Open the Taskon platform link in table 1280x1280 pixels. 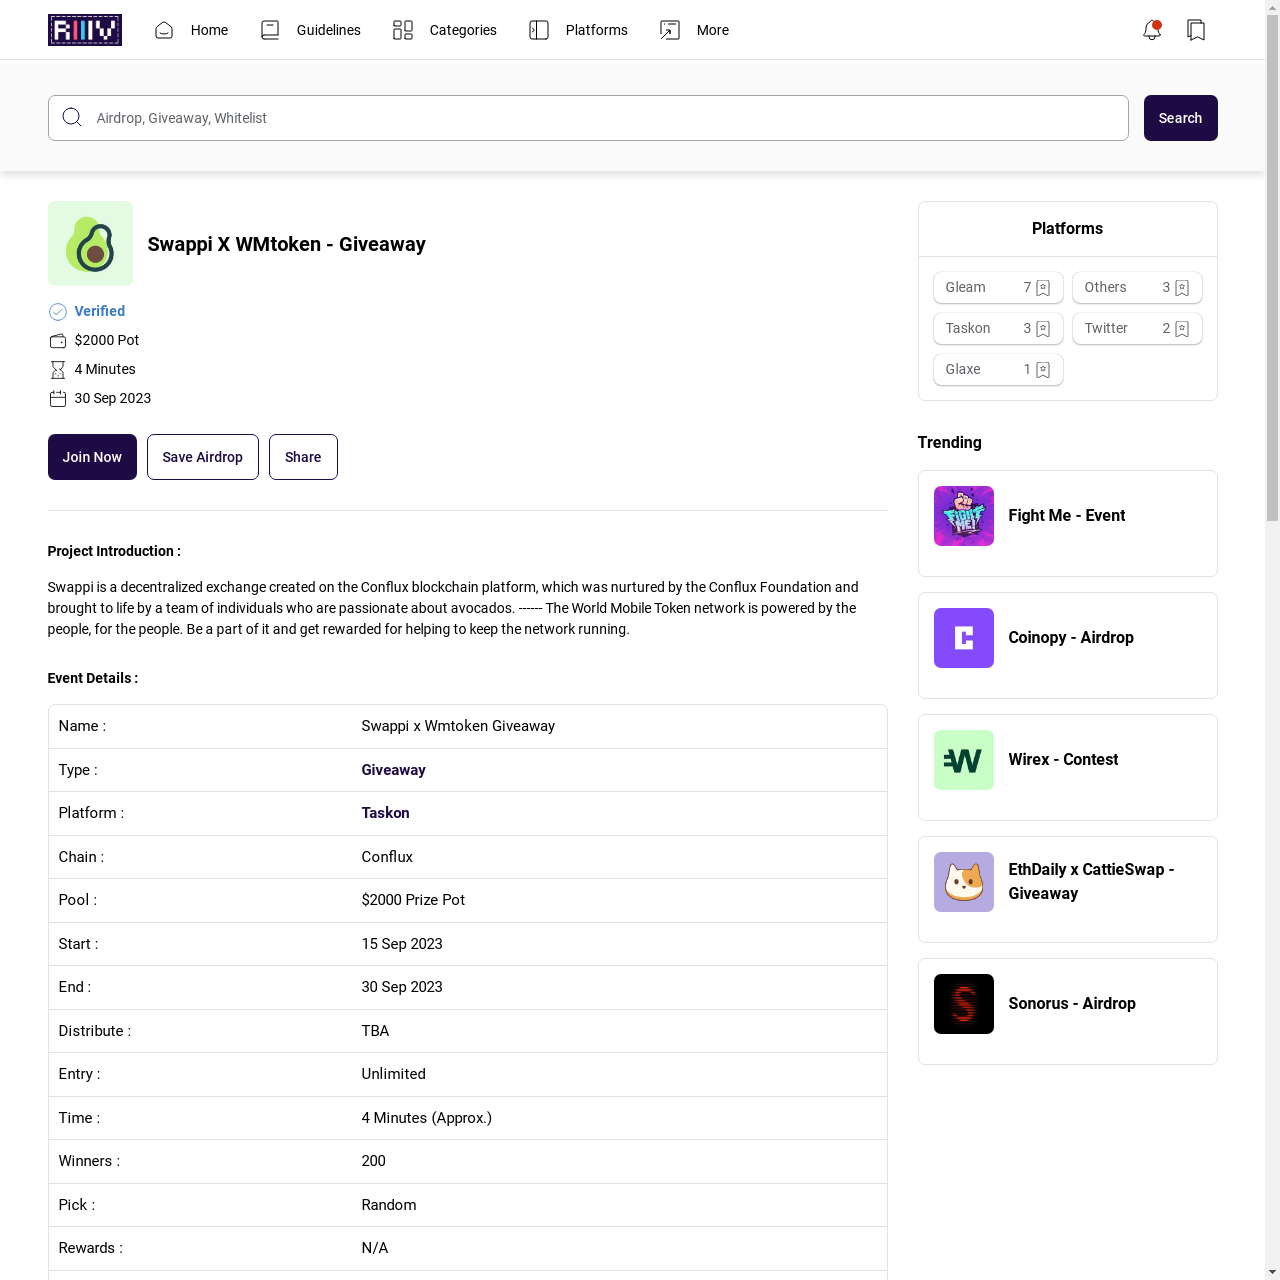(385, 813)
